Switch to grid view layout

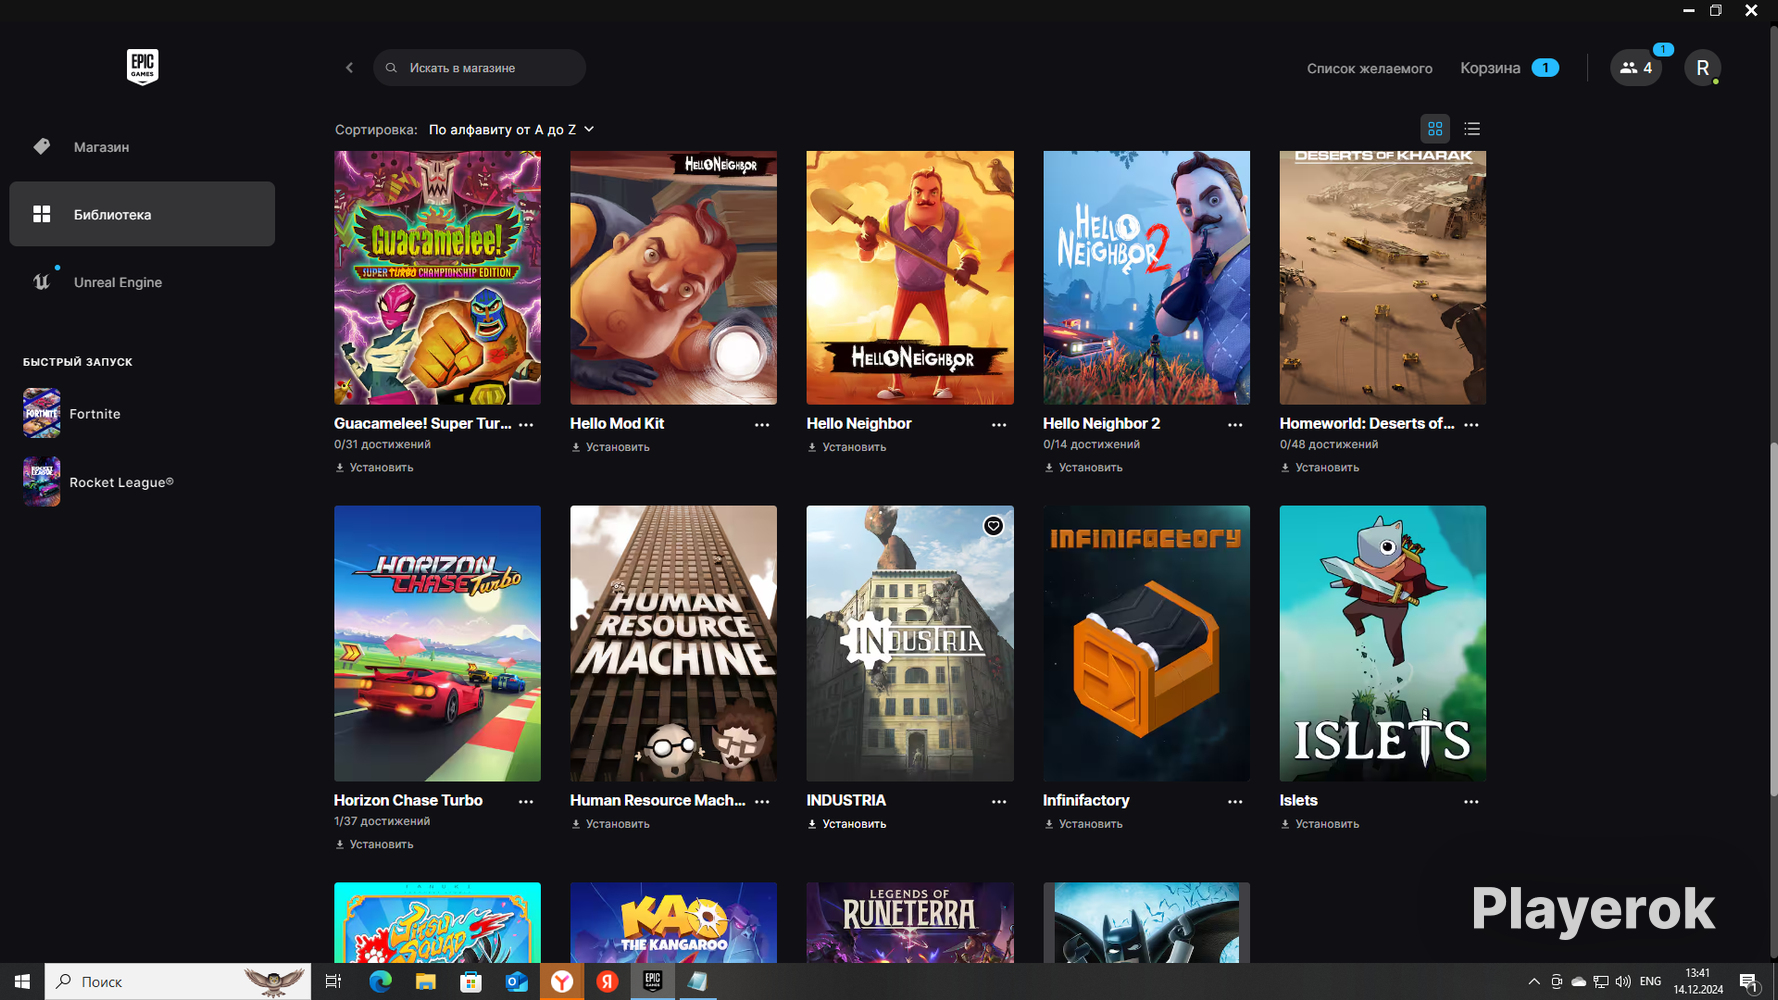pos(1435,129)
